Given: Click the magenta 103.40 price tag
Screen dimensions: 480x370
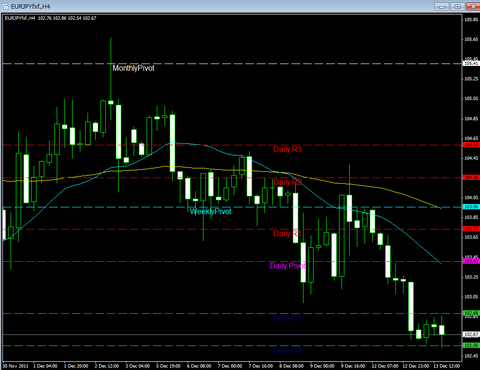Looking at the screenshot, I should click(471, 261).
